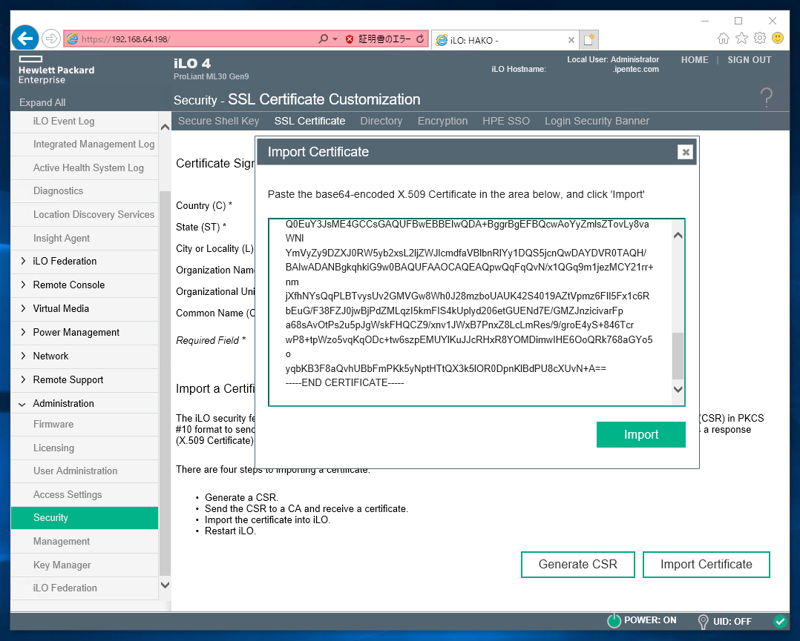
Task: Click the green Import button
Action: [641, 434]
